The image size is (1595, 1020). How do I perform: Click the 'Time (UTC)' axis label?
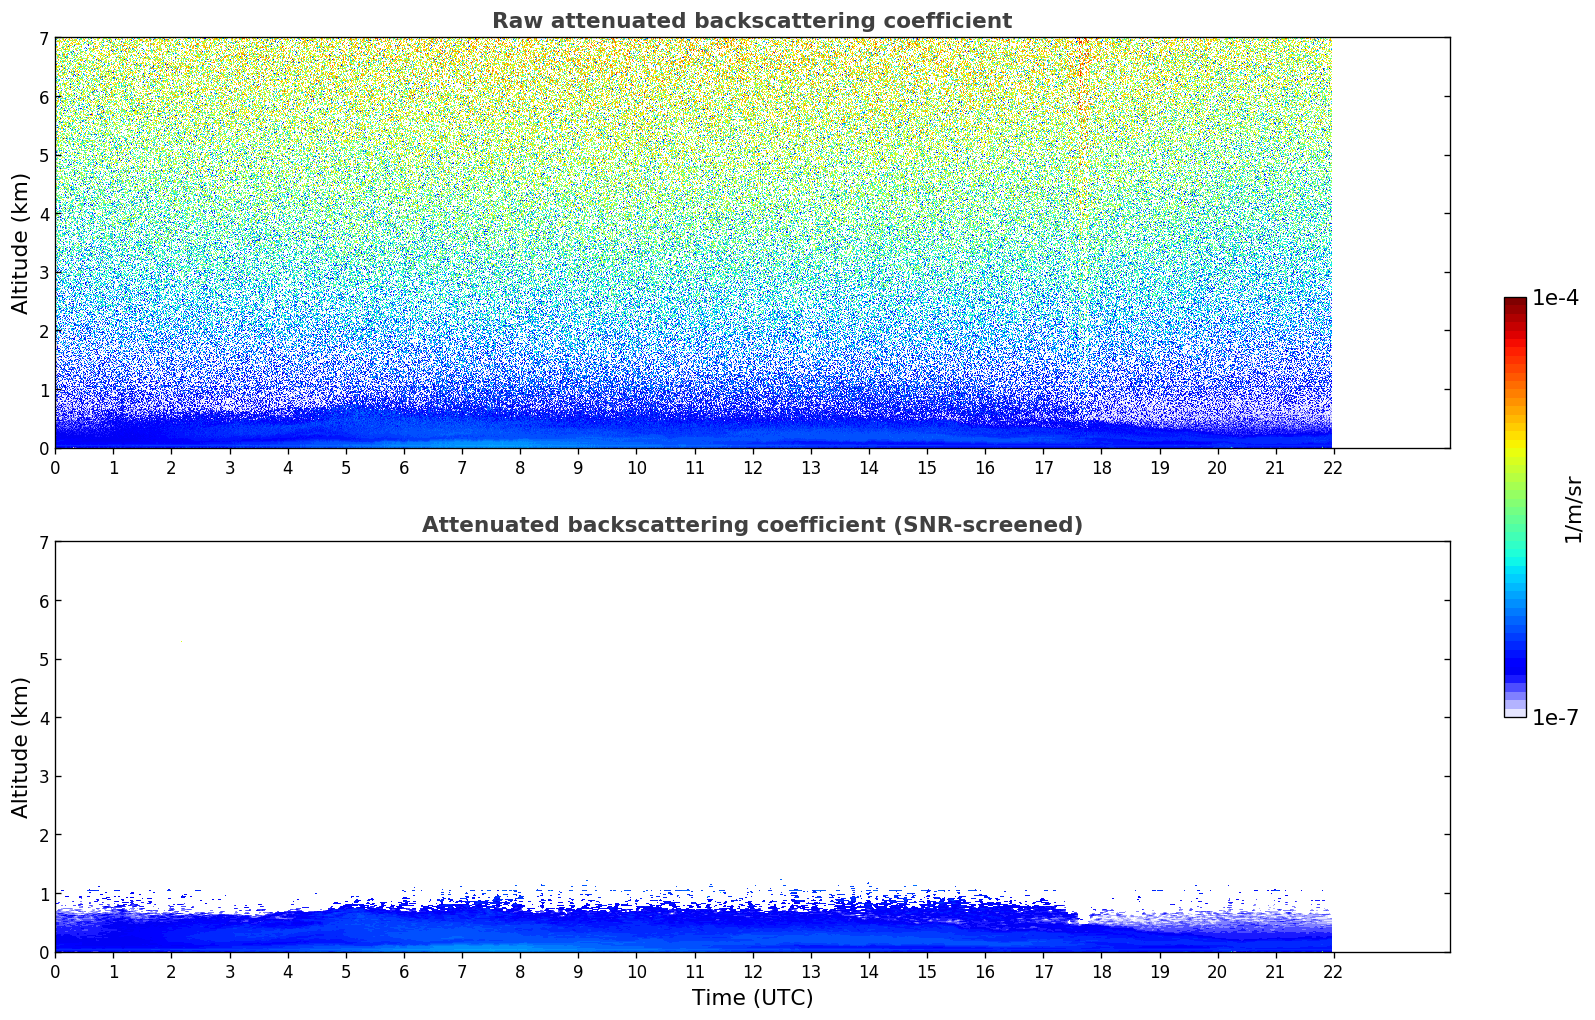coord(752,998)
